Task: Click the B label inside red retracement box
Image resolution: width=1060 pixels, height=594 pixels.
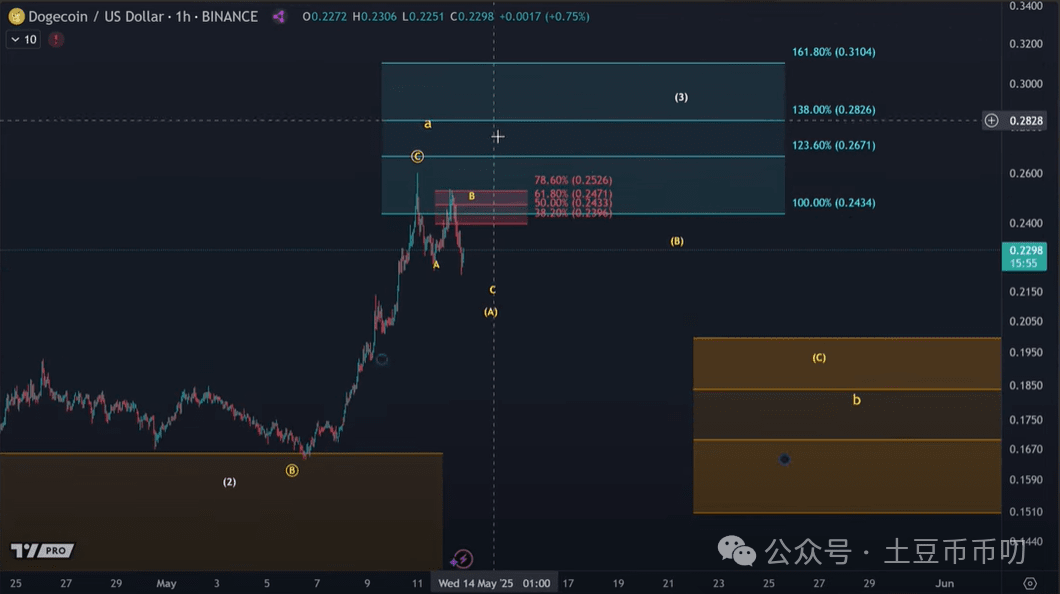Action: 472,196
